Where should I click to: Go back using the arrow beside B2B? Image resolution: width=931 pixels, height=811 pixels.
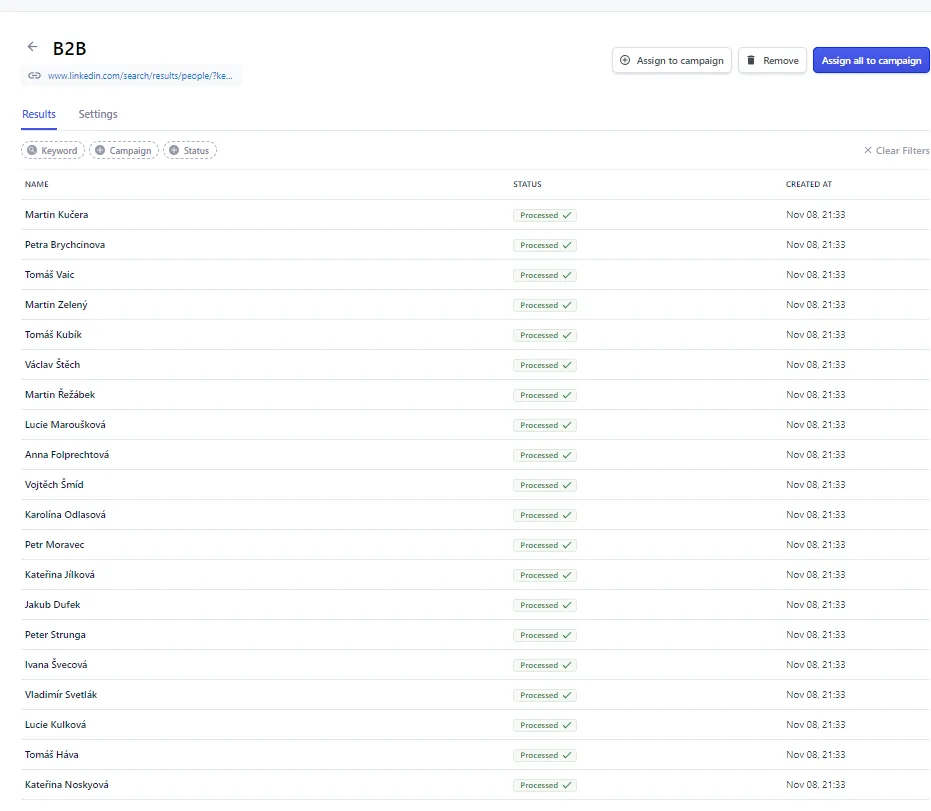point(33,46)
